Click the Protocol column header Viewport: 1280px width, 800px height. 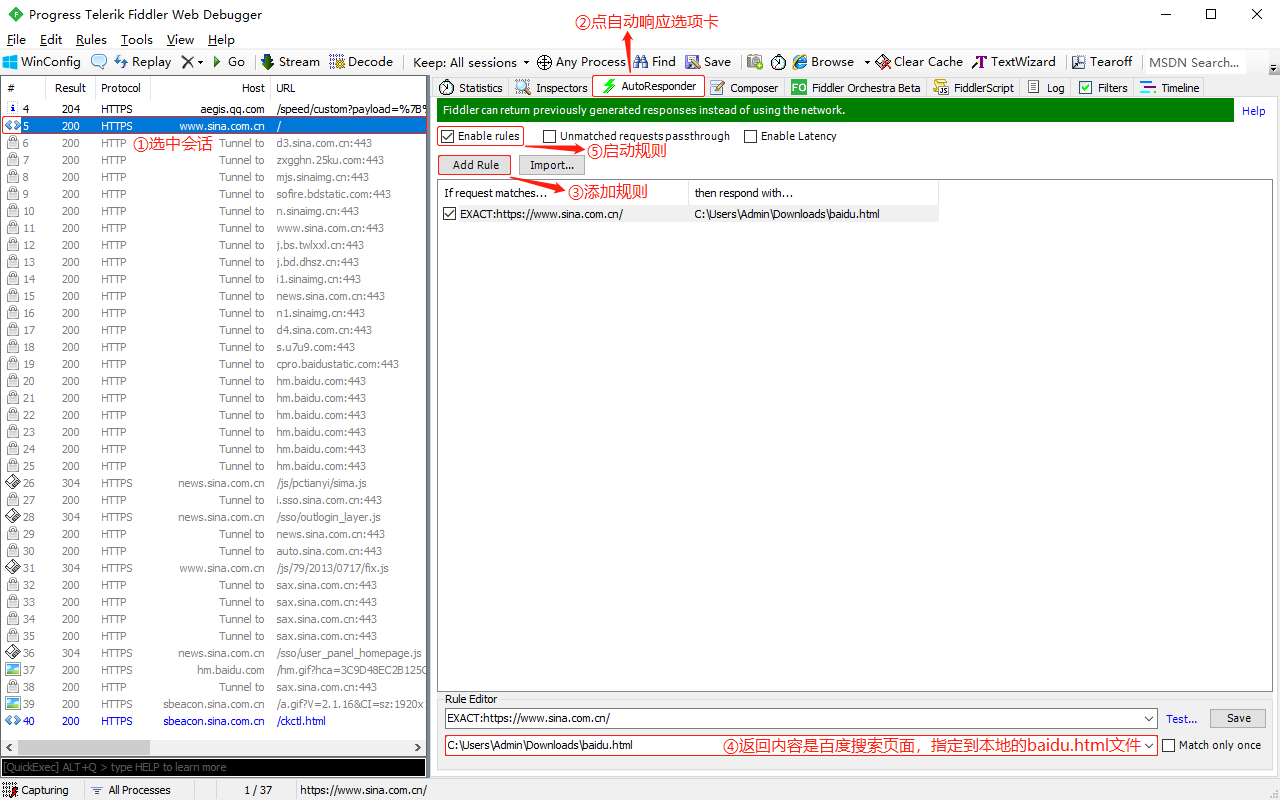click(x=121, y=88)
